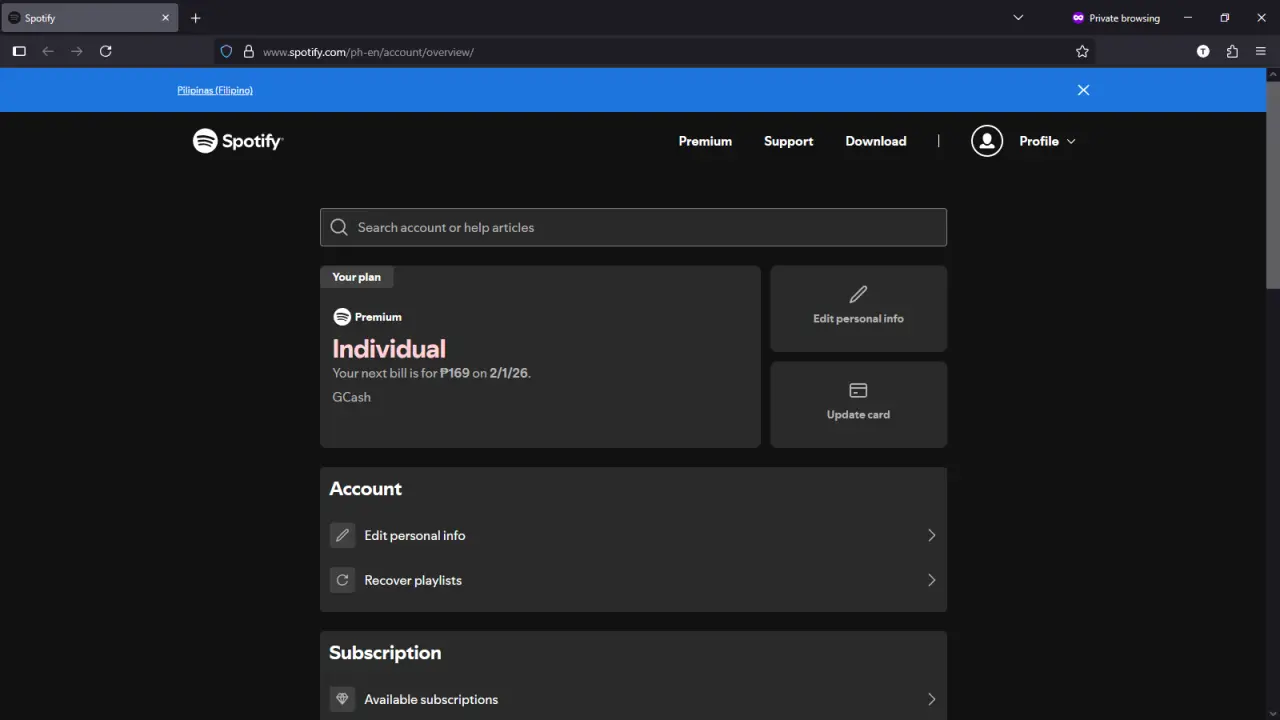This screenshot has height=720, width=1280.
Task: Open the circular T toolbar extension icon
Action: pos(1203,51)
